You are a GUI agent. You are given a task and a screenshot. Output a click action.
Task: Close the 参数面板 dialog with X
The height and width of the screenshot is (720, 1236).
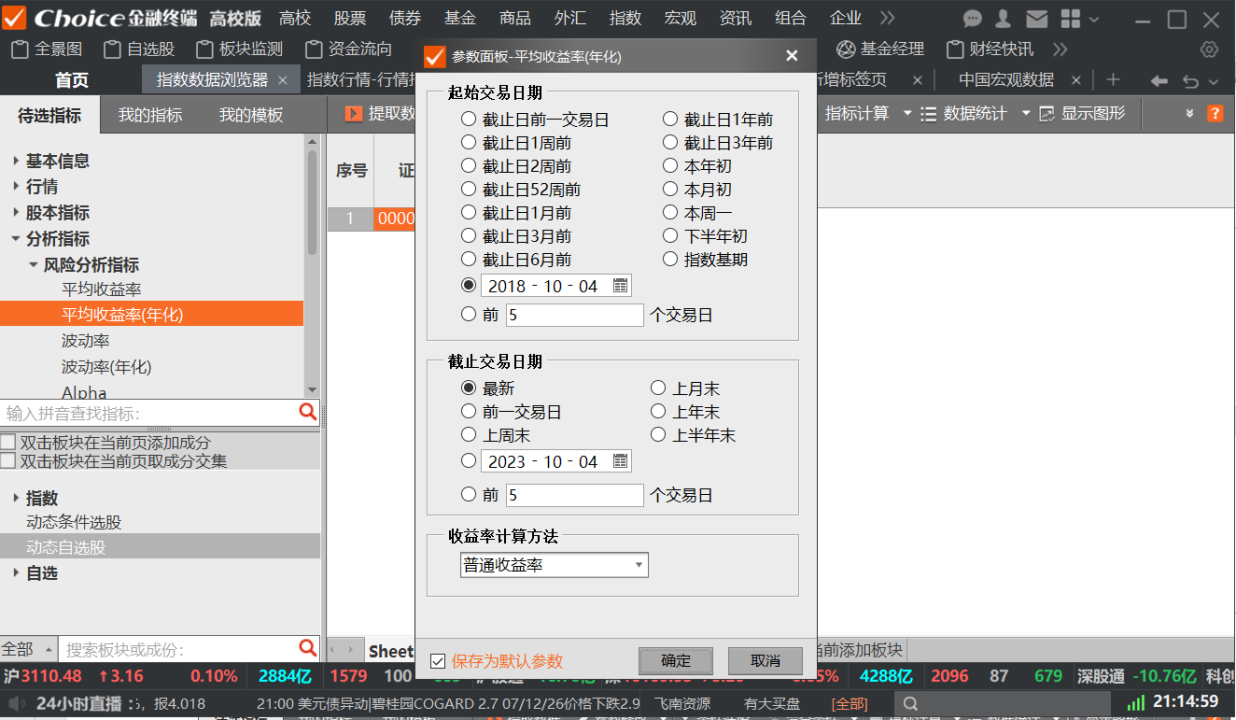792,57
